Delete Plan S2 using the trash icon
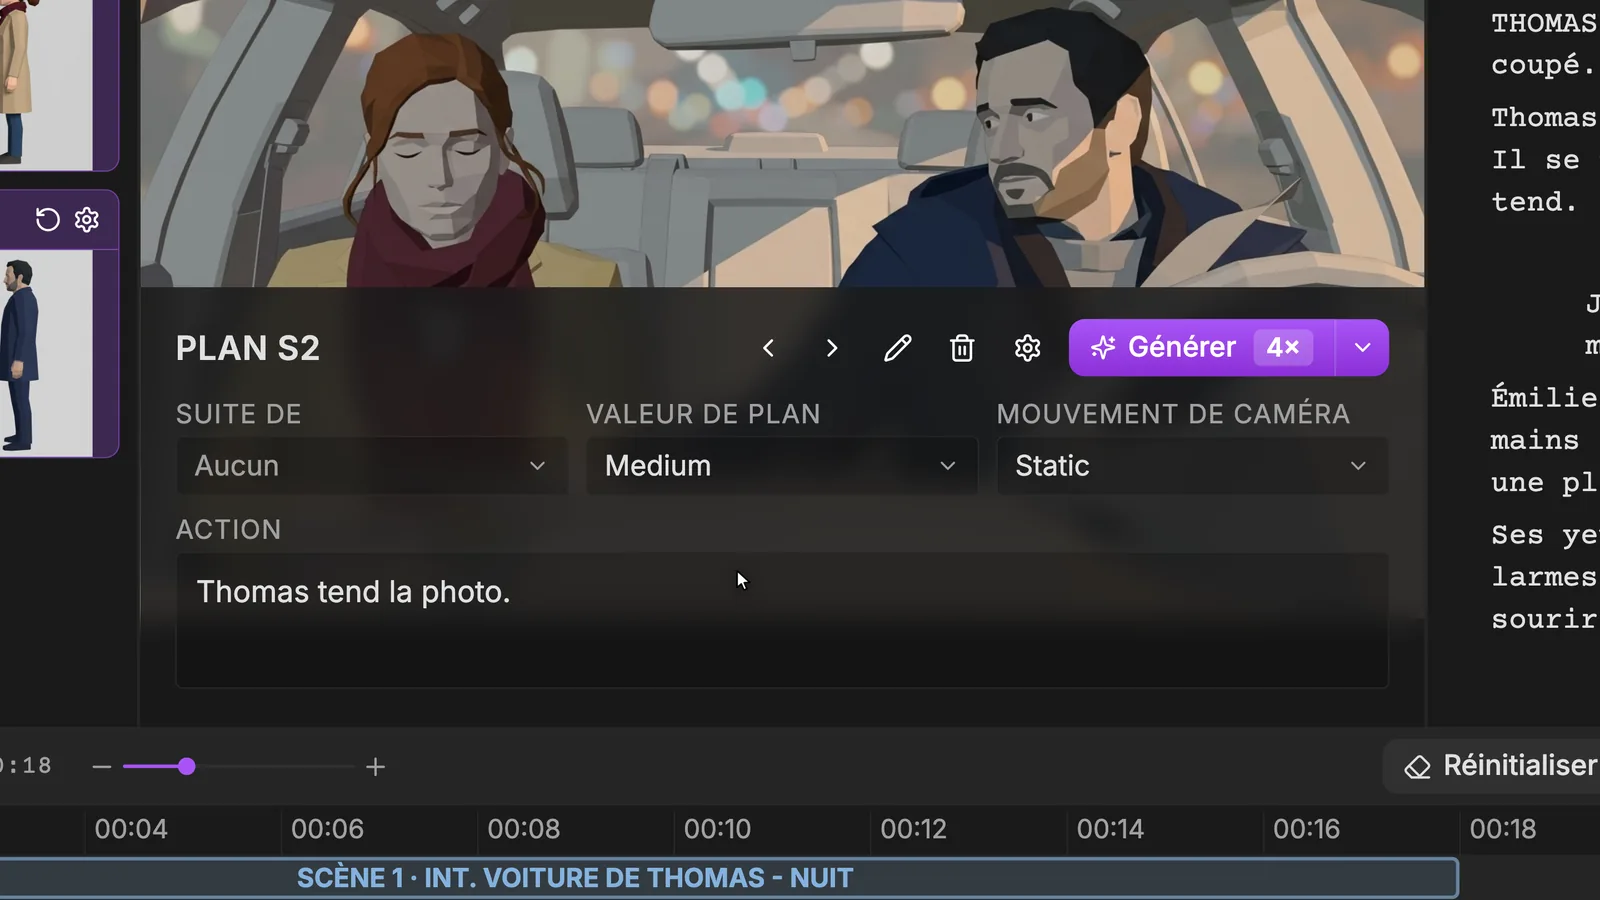This screenshot has height=900, width=1600. click(962, 348)
